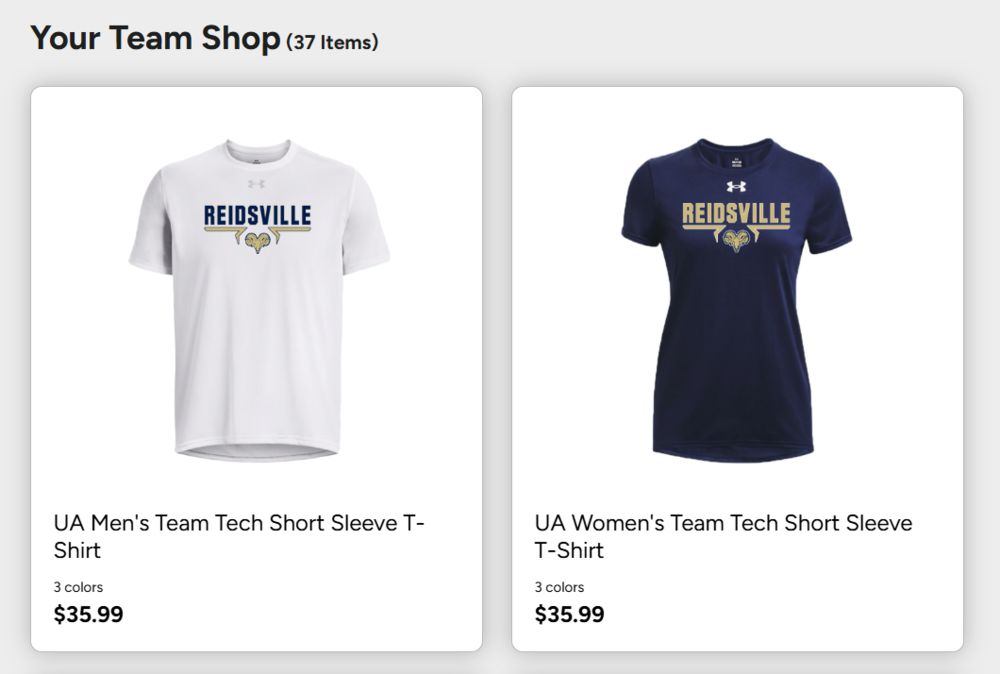1000x674 pixels.
Task: Click the neck tag inside the white shirt collar
Action: 256,158
